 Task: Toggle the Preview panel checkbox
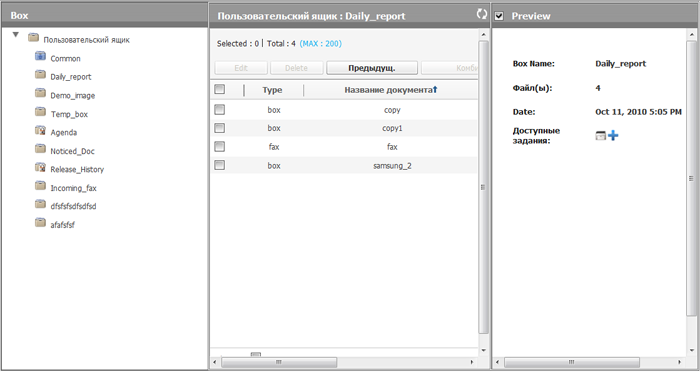pyautogui.click(x=499, y=16)
